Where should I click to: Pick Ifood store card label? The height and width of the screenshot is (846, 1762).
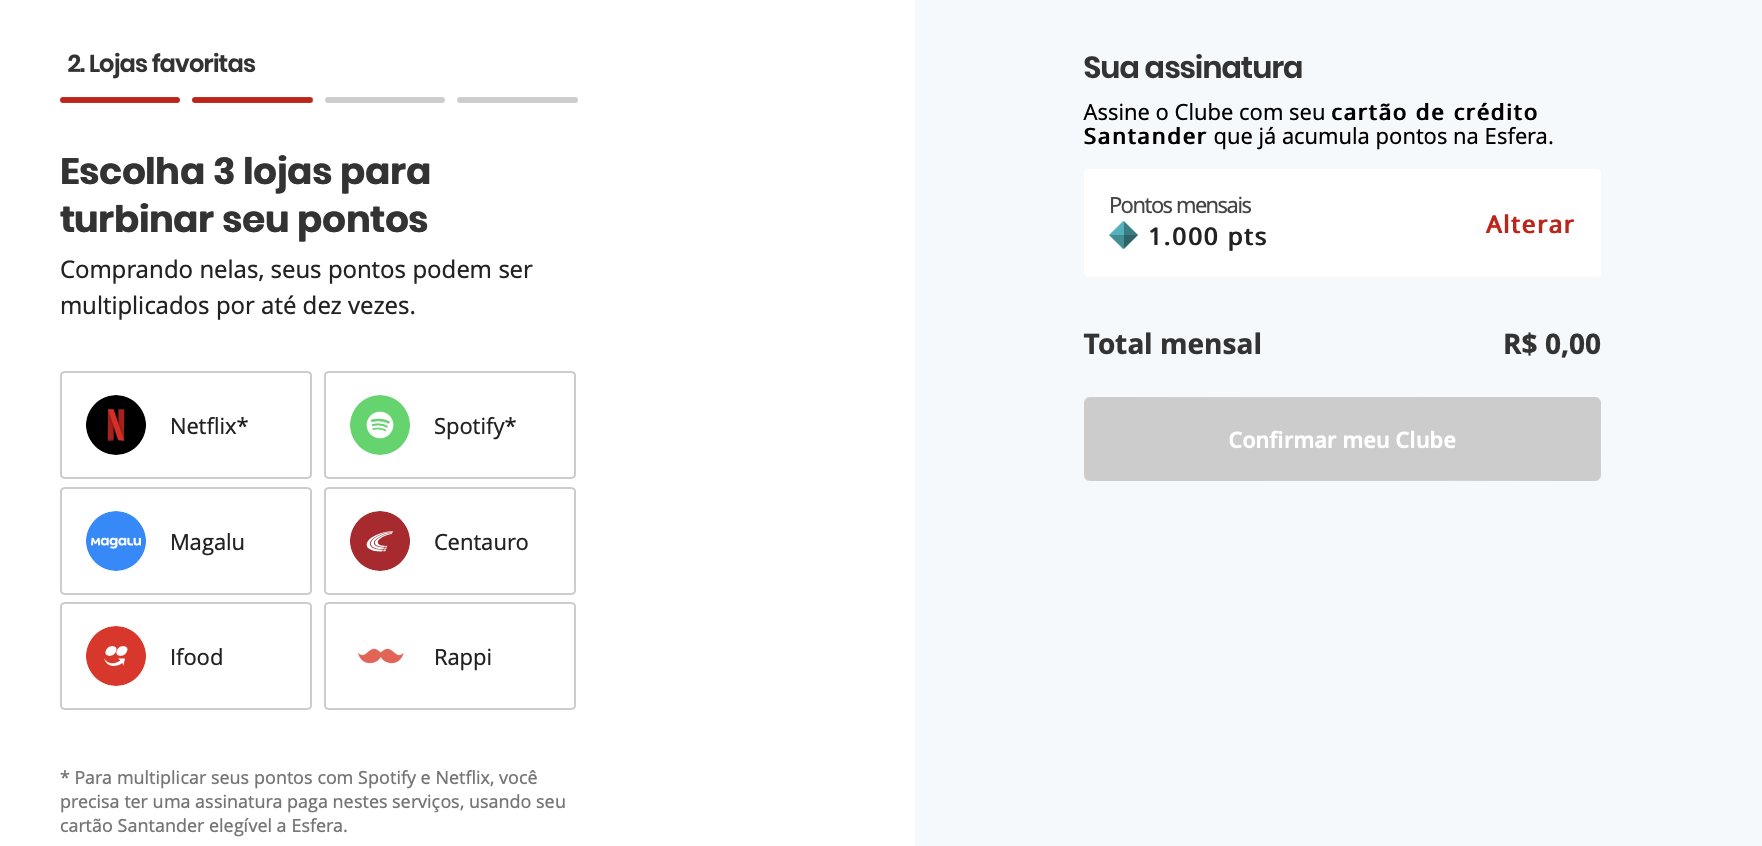tap(196, 657)
